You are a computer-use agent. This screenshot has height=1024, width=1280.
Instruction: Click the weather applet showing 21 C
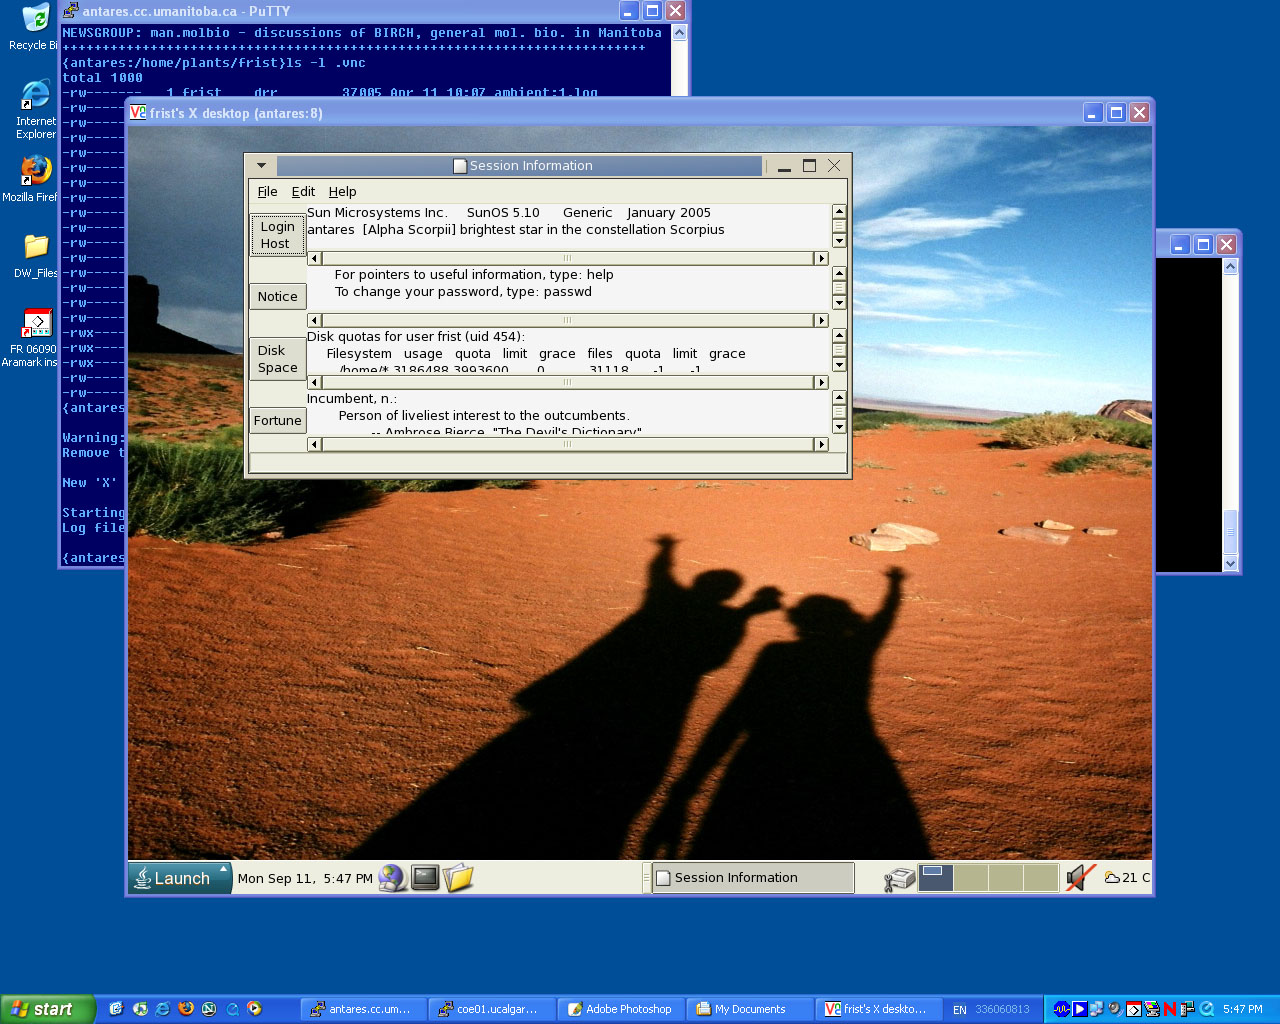pos(1126,878)
